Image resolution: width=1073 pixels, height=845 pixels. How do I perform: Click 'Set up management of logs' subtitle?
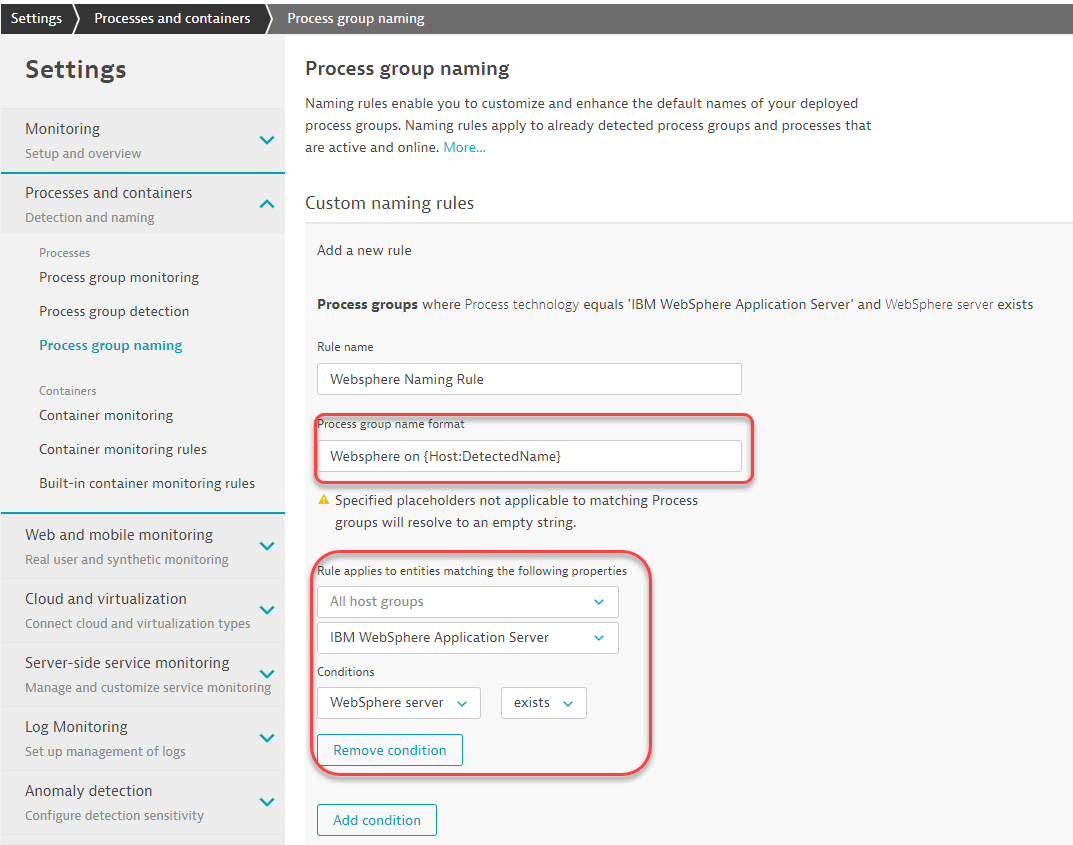(105, 751)
